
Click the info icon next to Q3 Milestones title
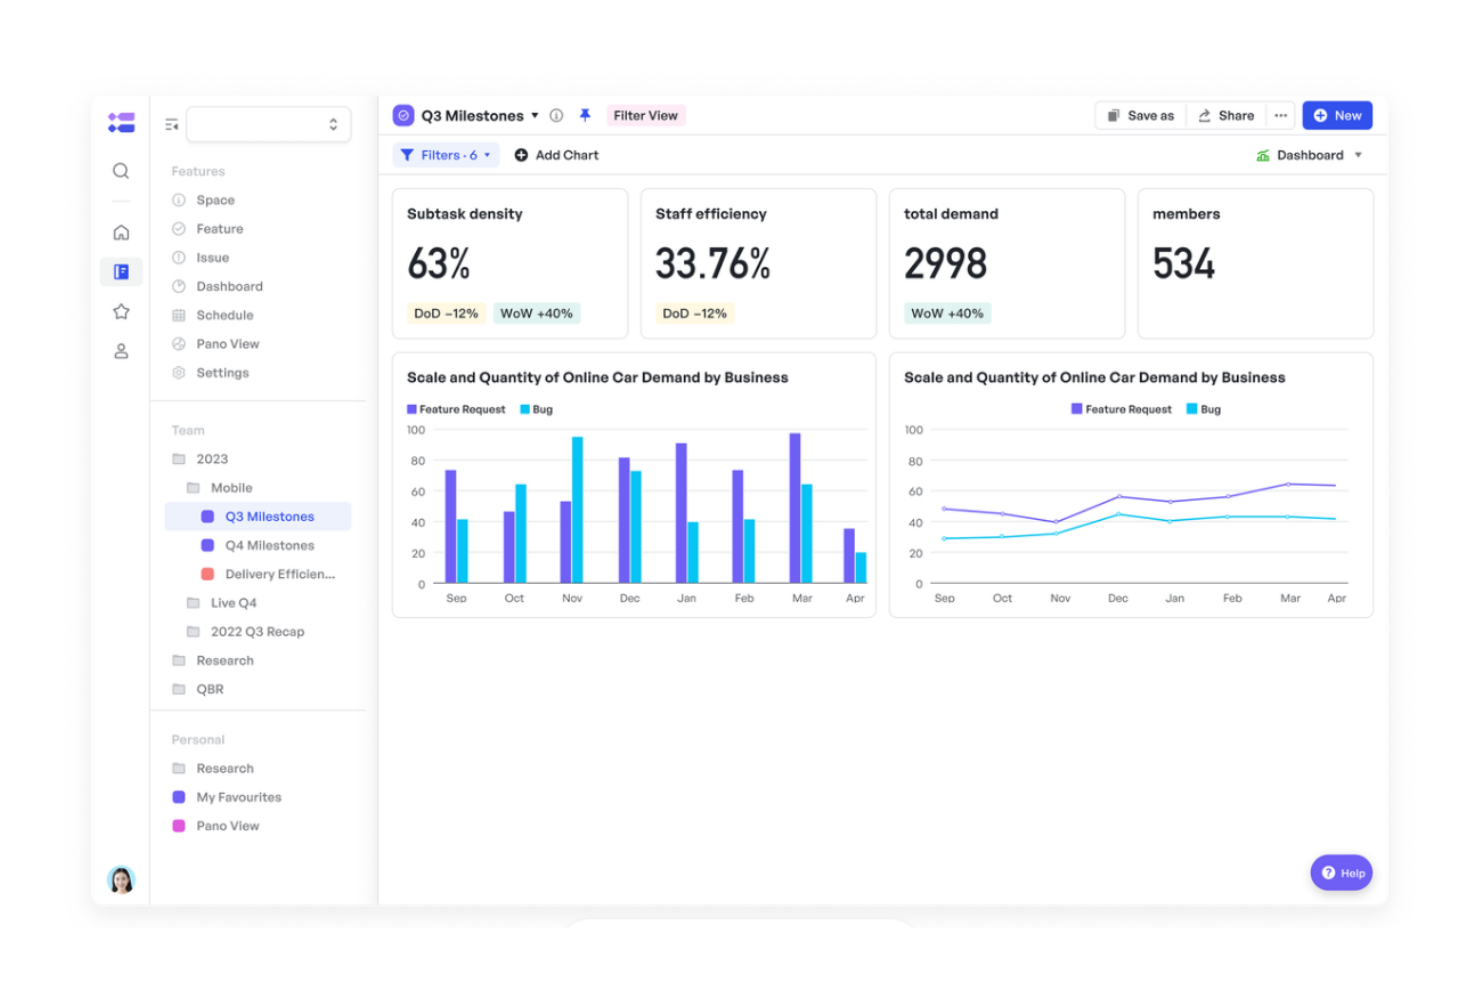556,115
